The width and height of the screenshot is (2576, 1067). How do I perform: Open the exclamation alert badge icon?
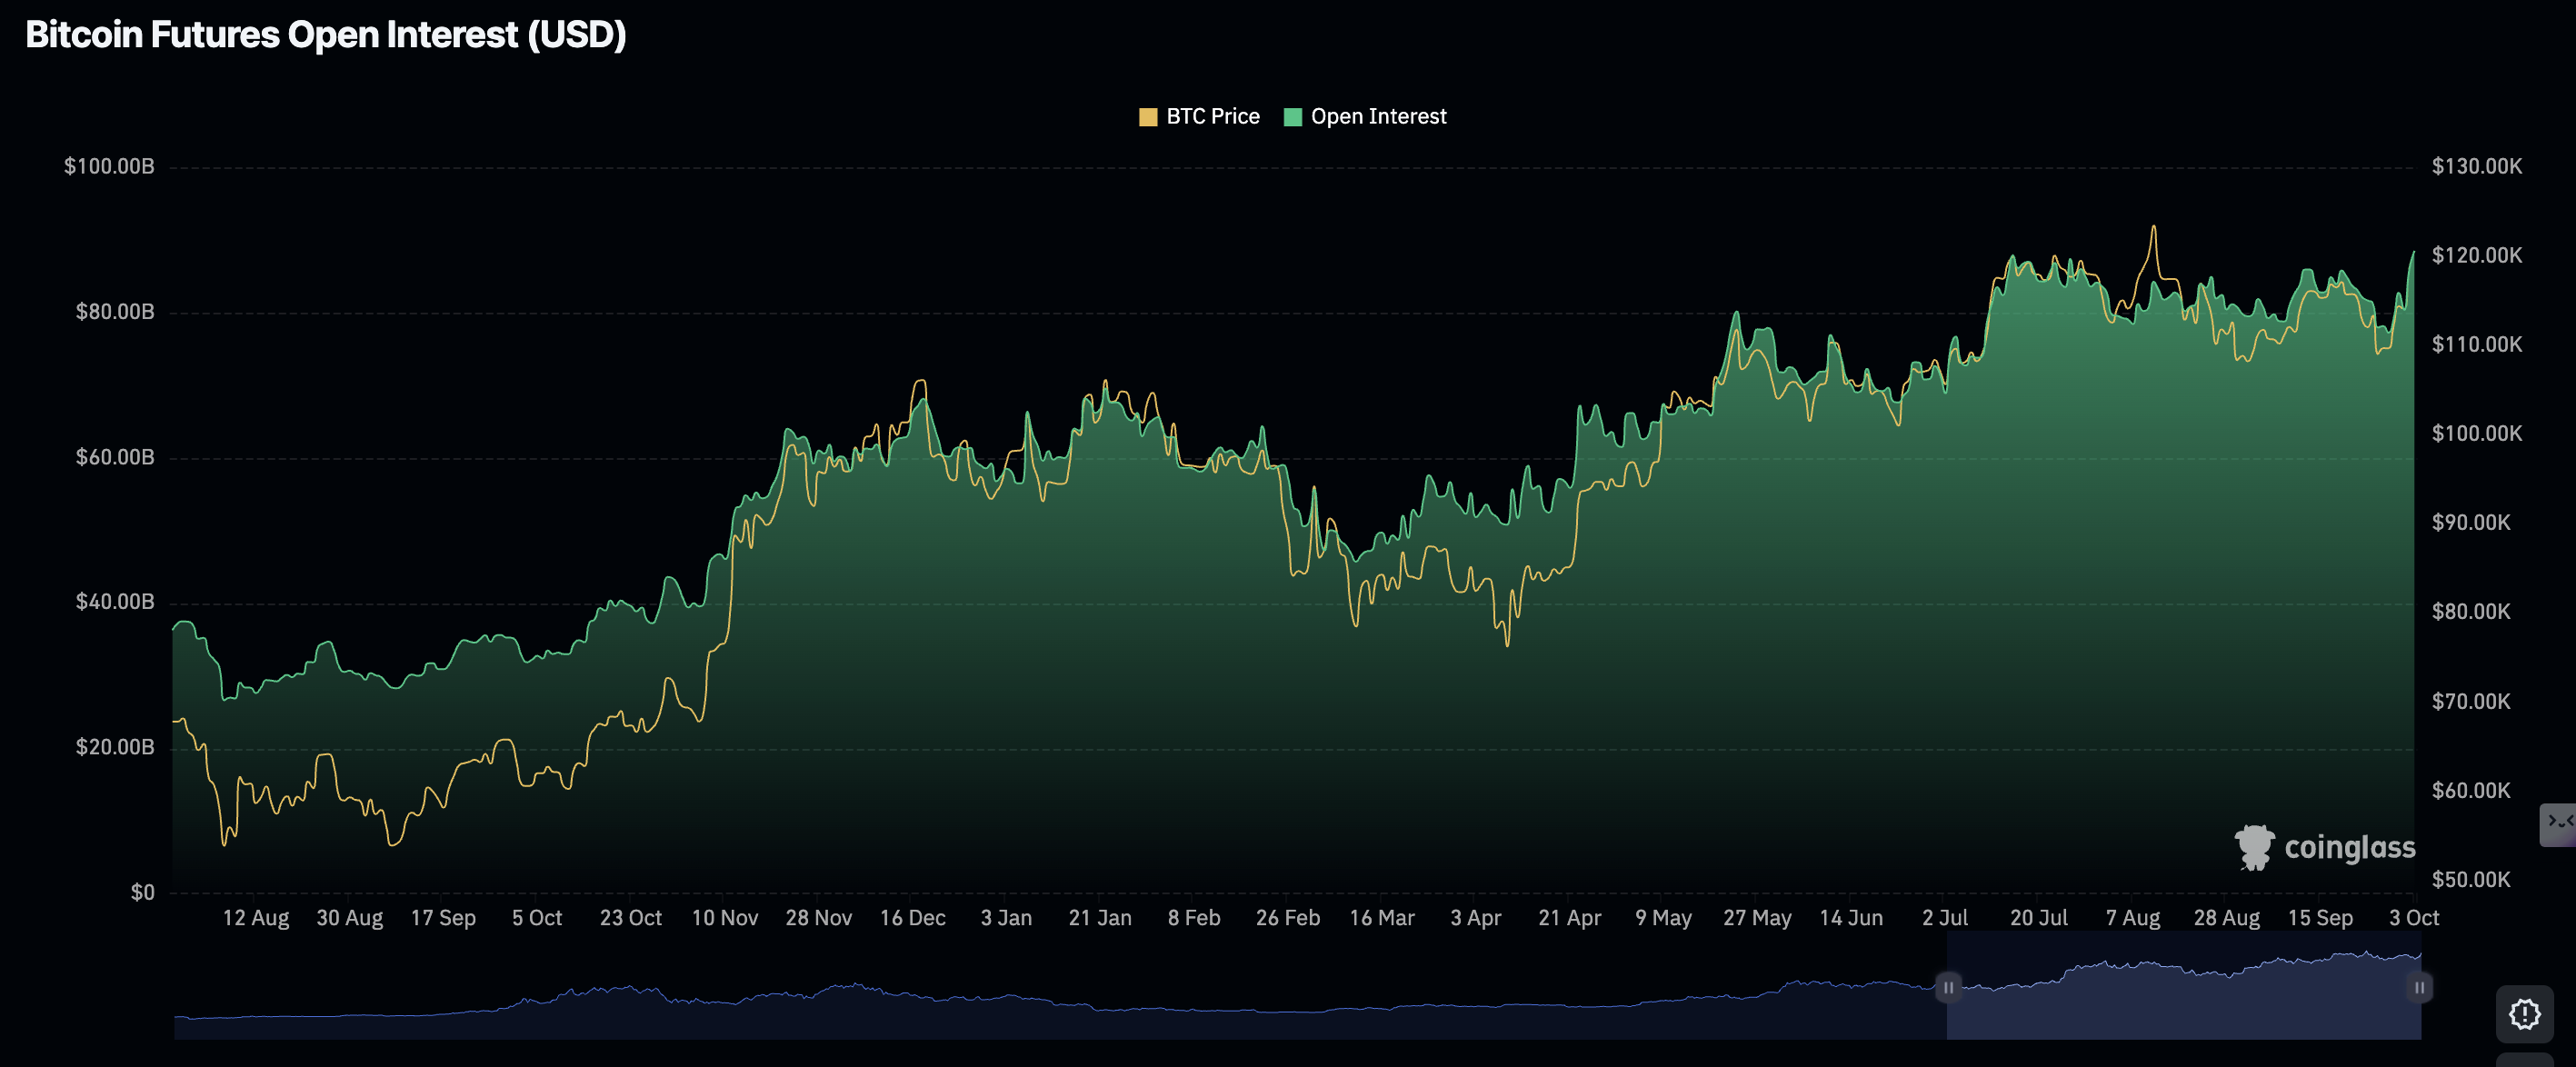2525,1014
